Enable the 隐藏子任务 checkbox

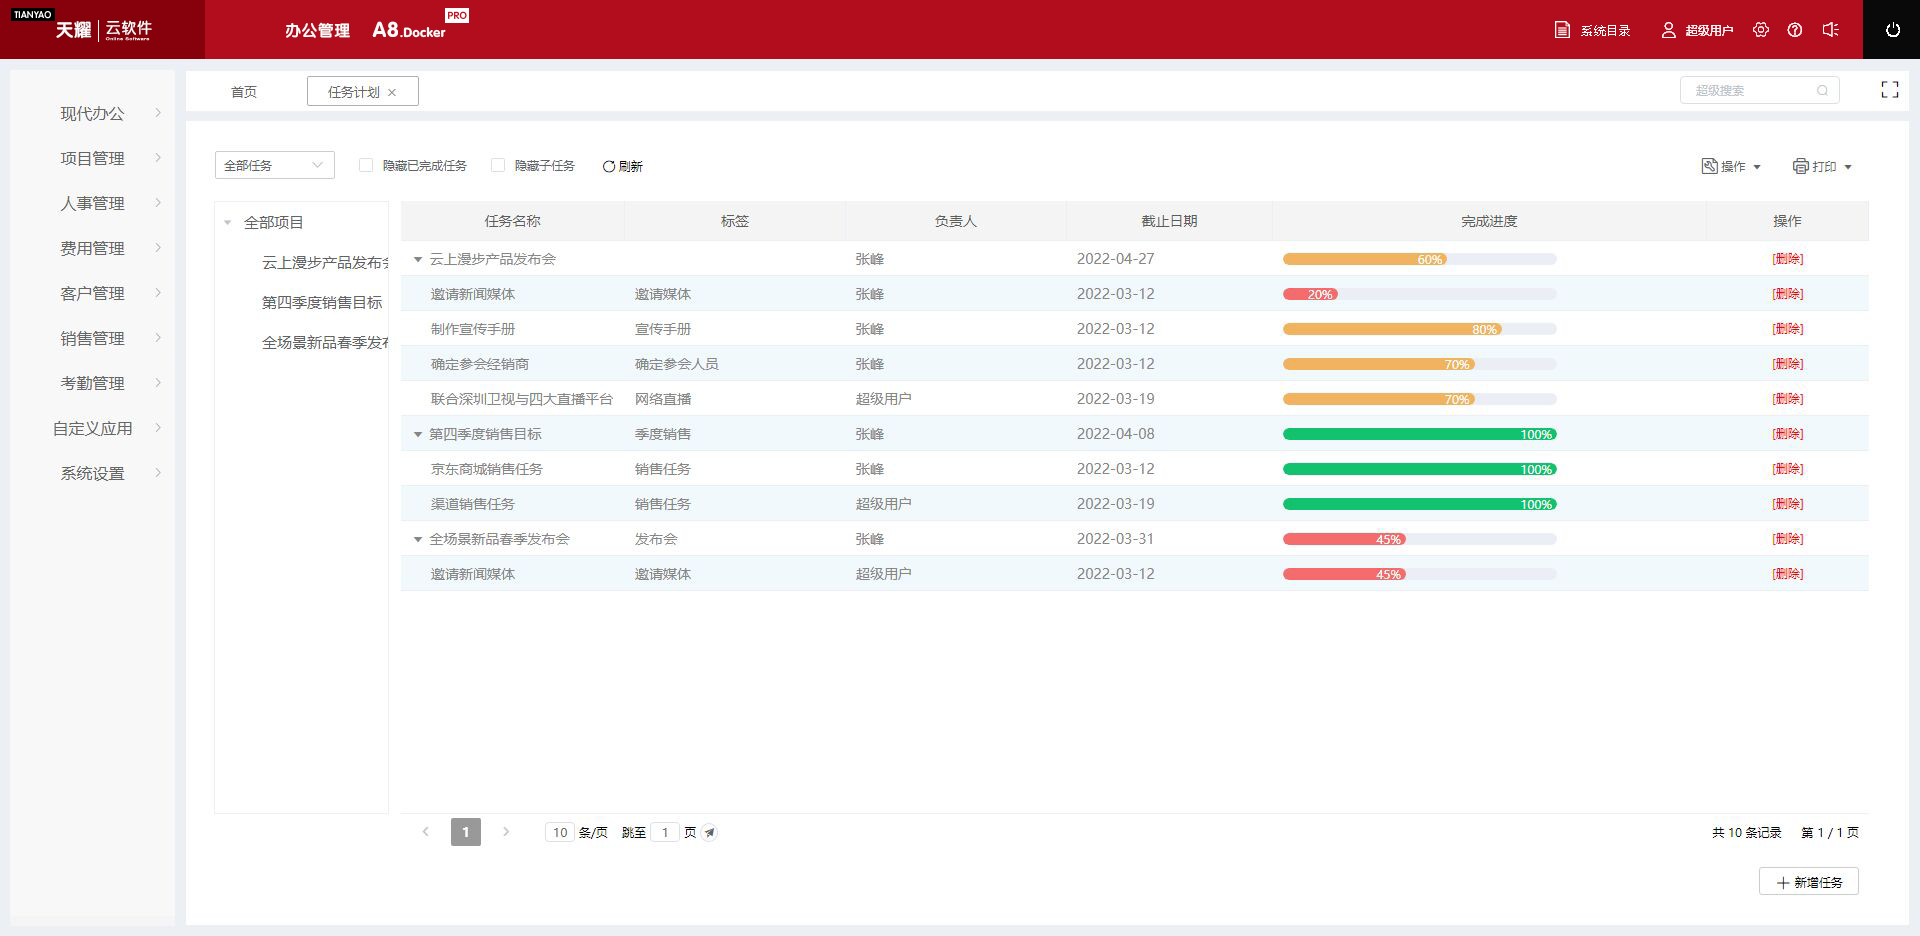498,165
